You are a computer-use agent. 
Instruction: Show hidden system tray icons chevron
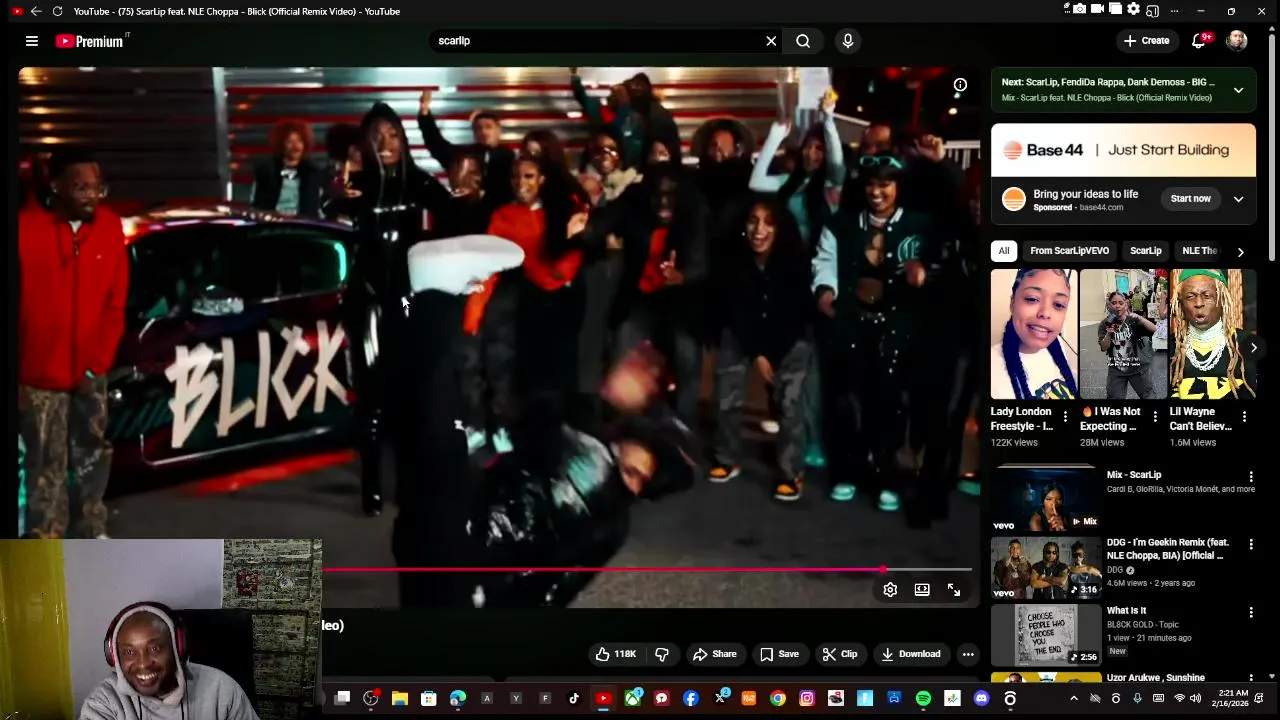1074,699
